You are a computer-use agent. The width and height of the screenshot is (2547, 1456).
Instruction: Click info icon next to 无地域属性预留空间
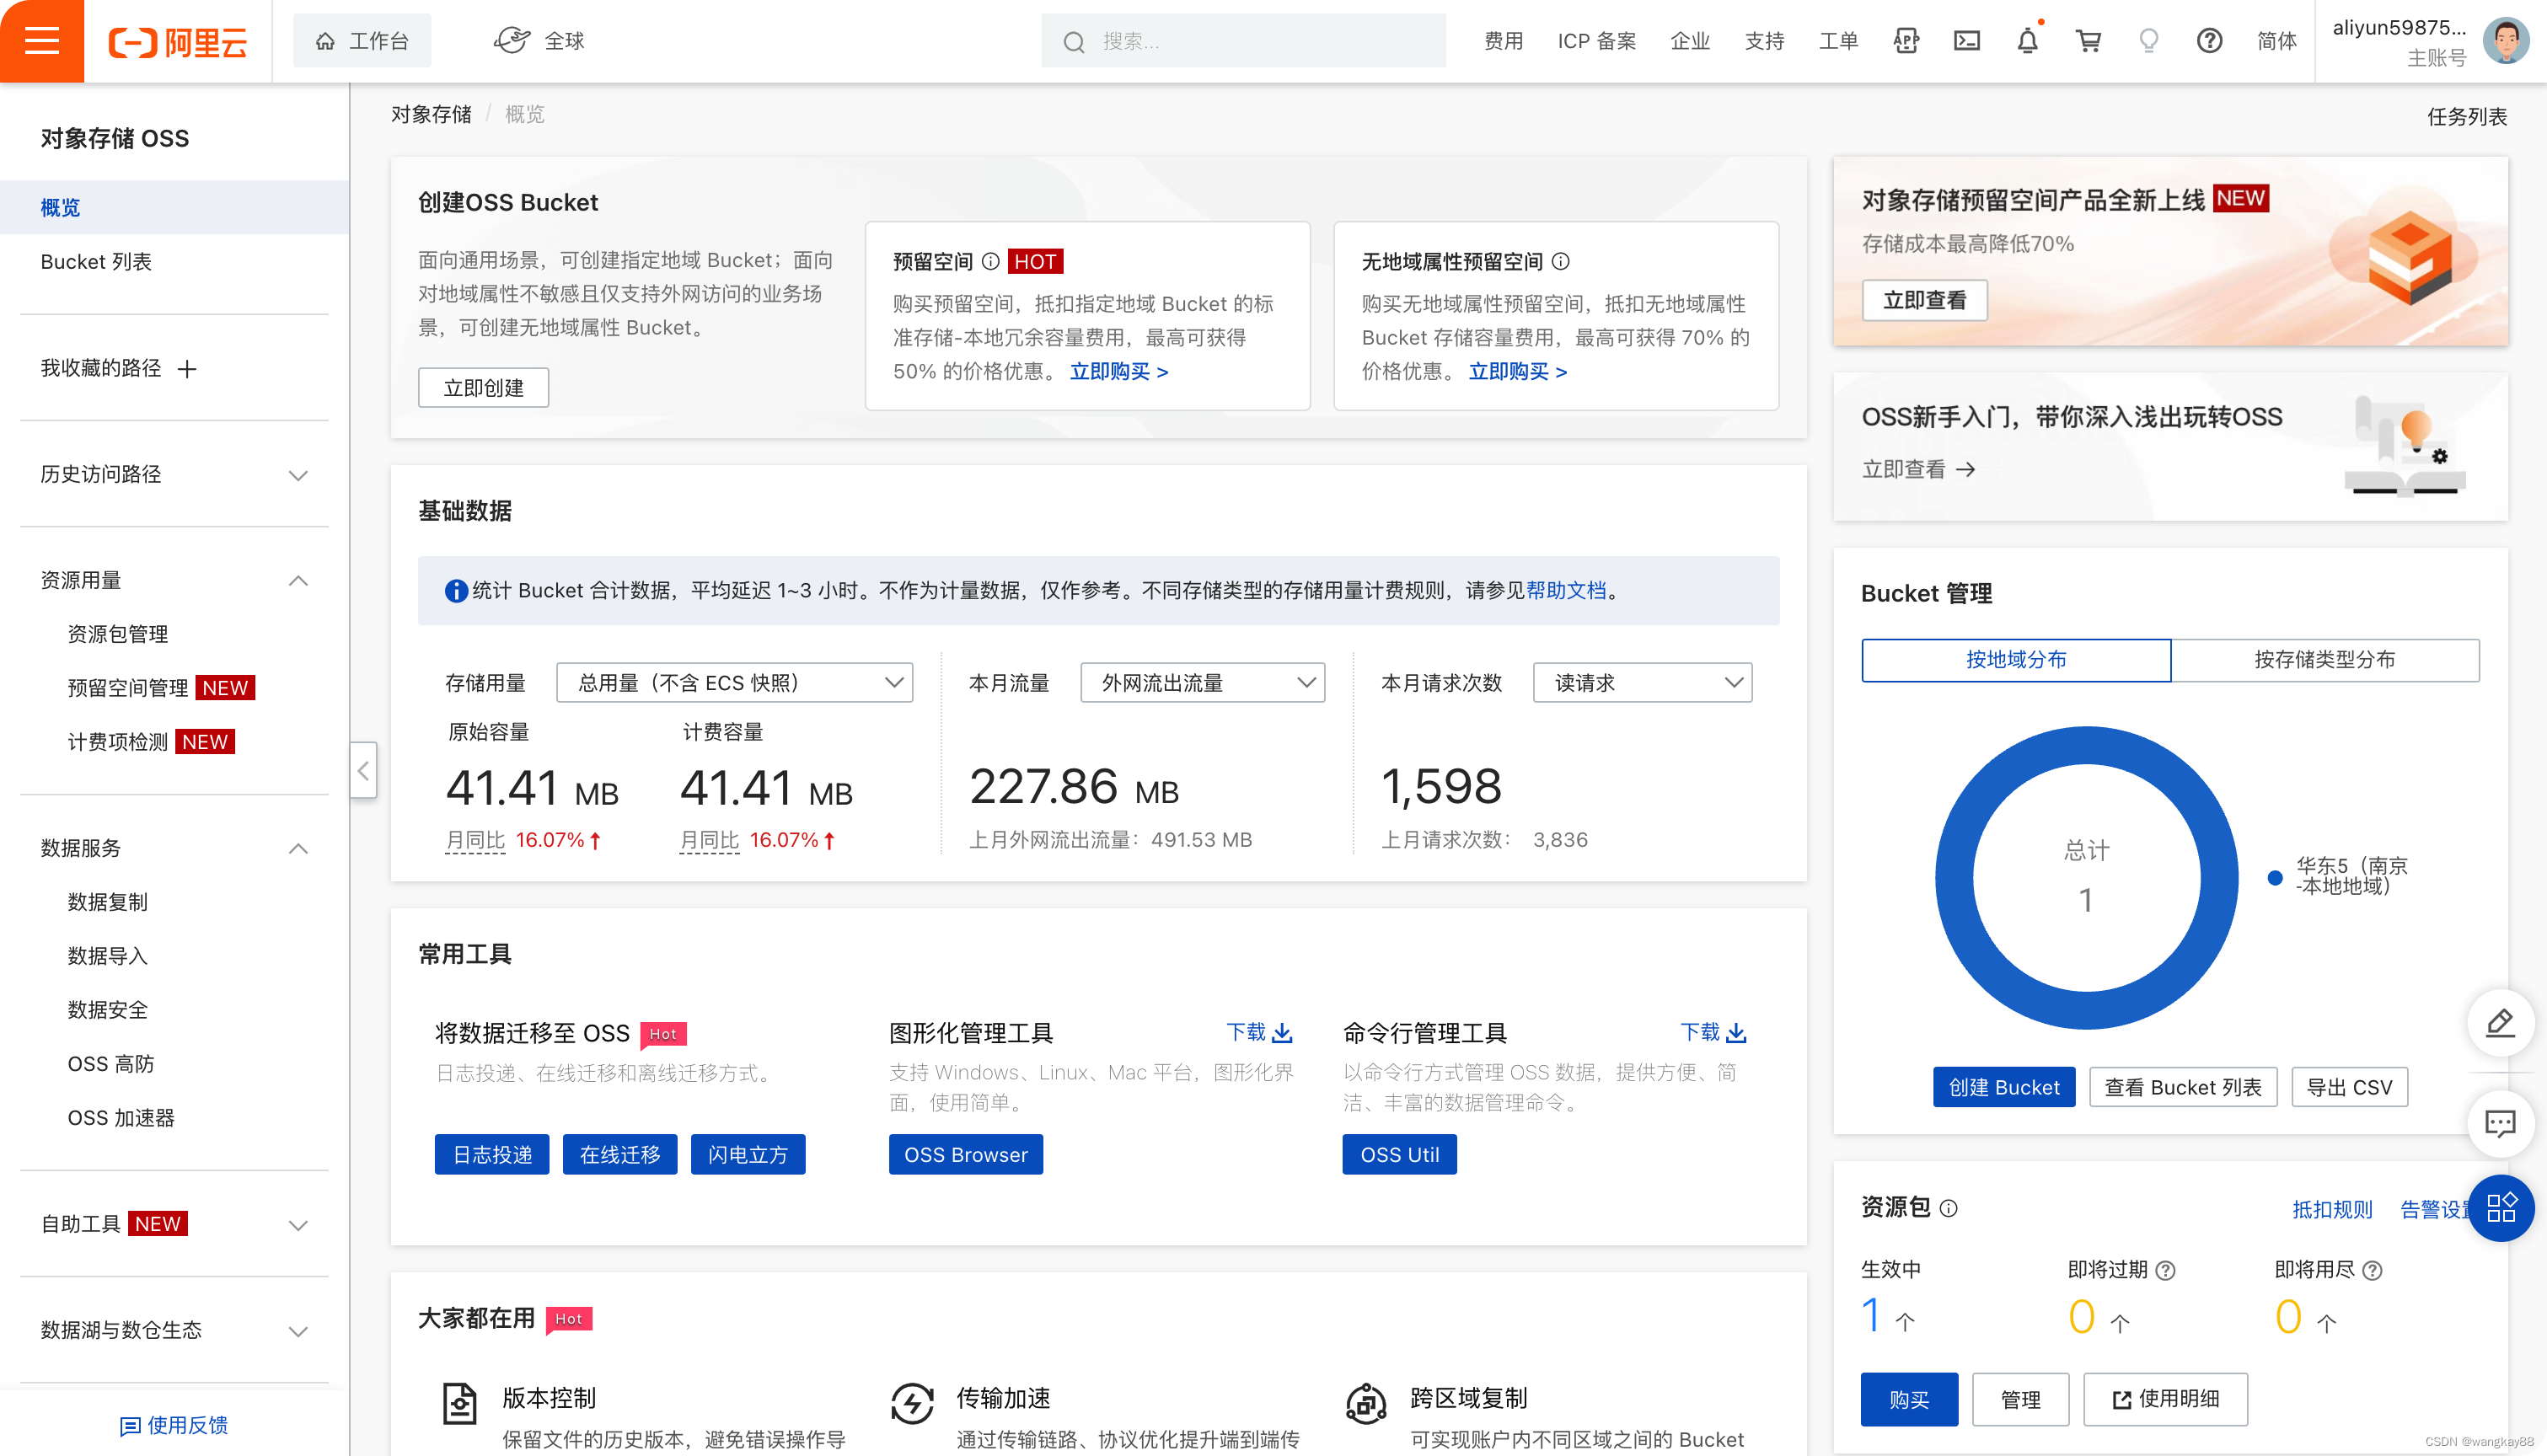pyautogui.click(x=1560, y=261)
